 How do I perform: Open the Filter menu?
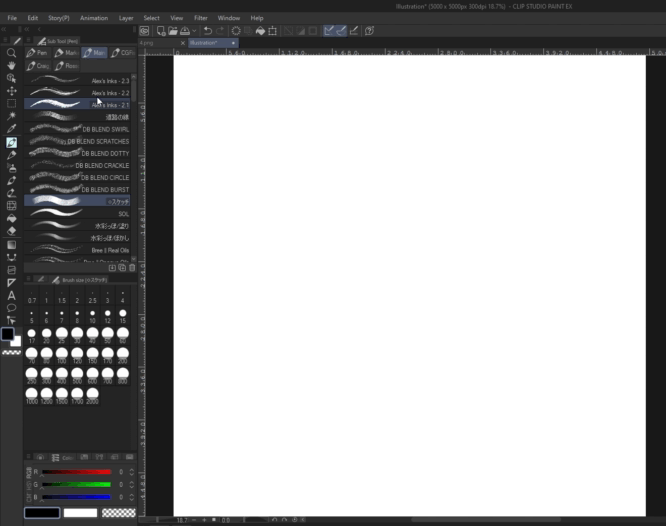click(200, 18)
